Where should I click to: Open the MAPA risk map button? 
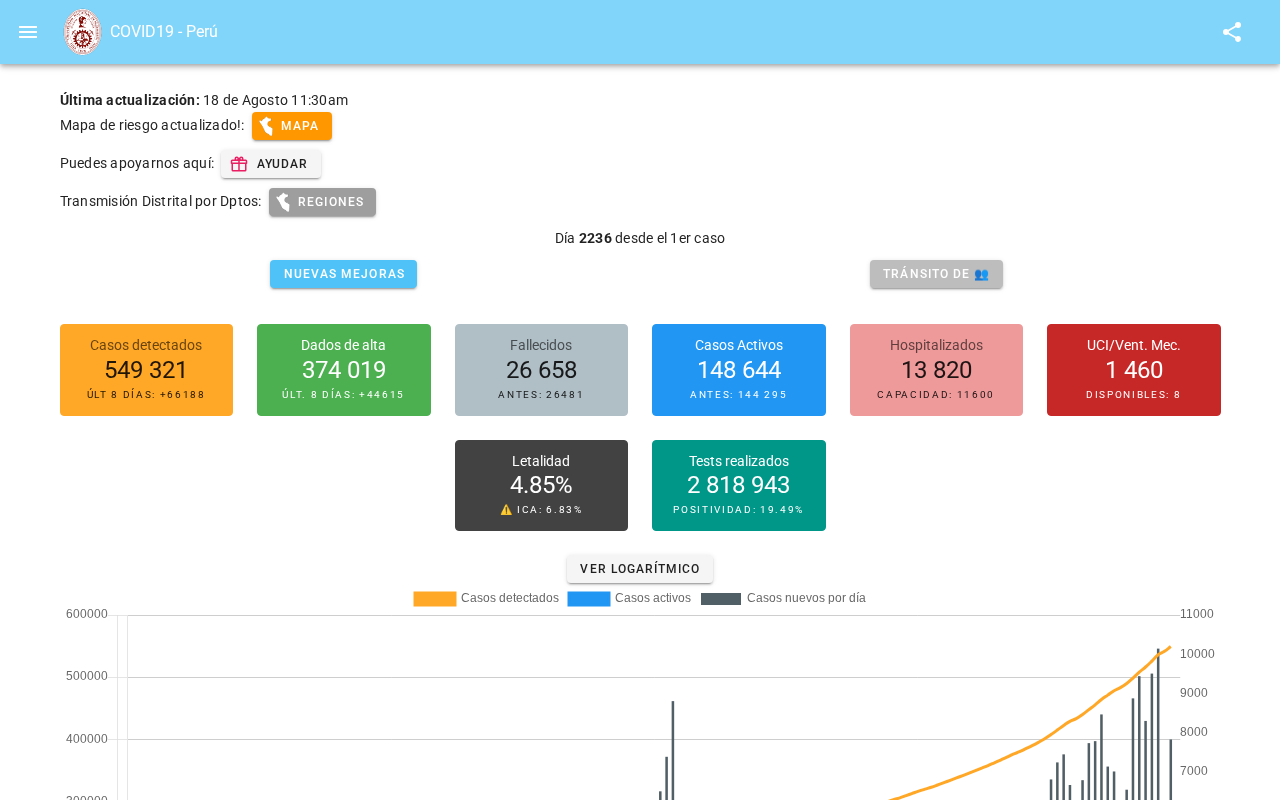[292, 126]
